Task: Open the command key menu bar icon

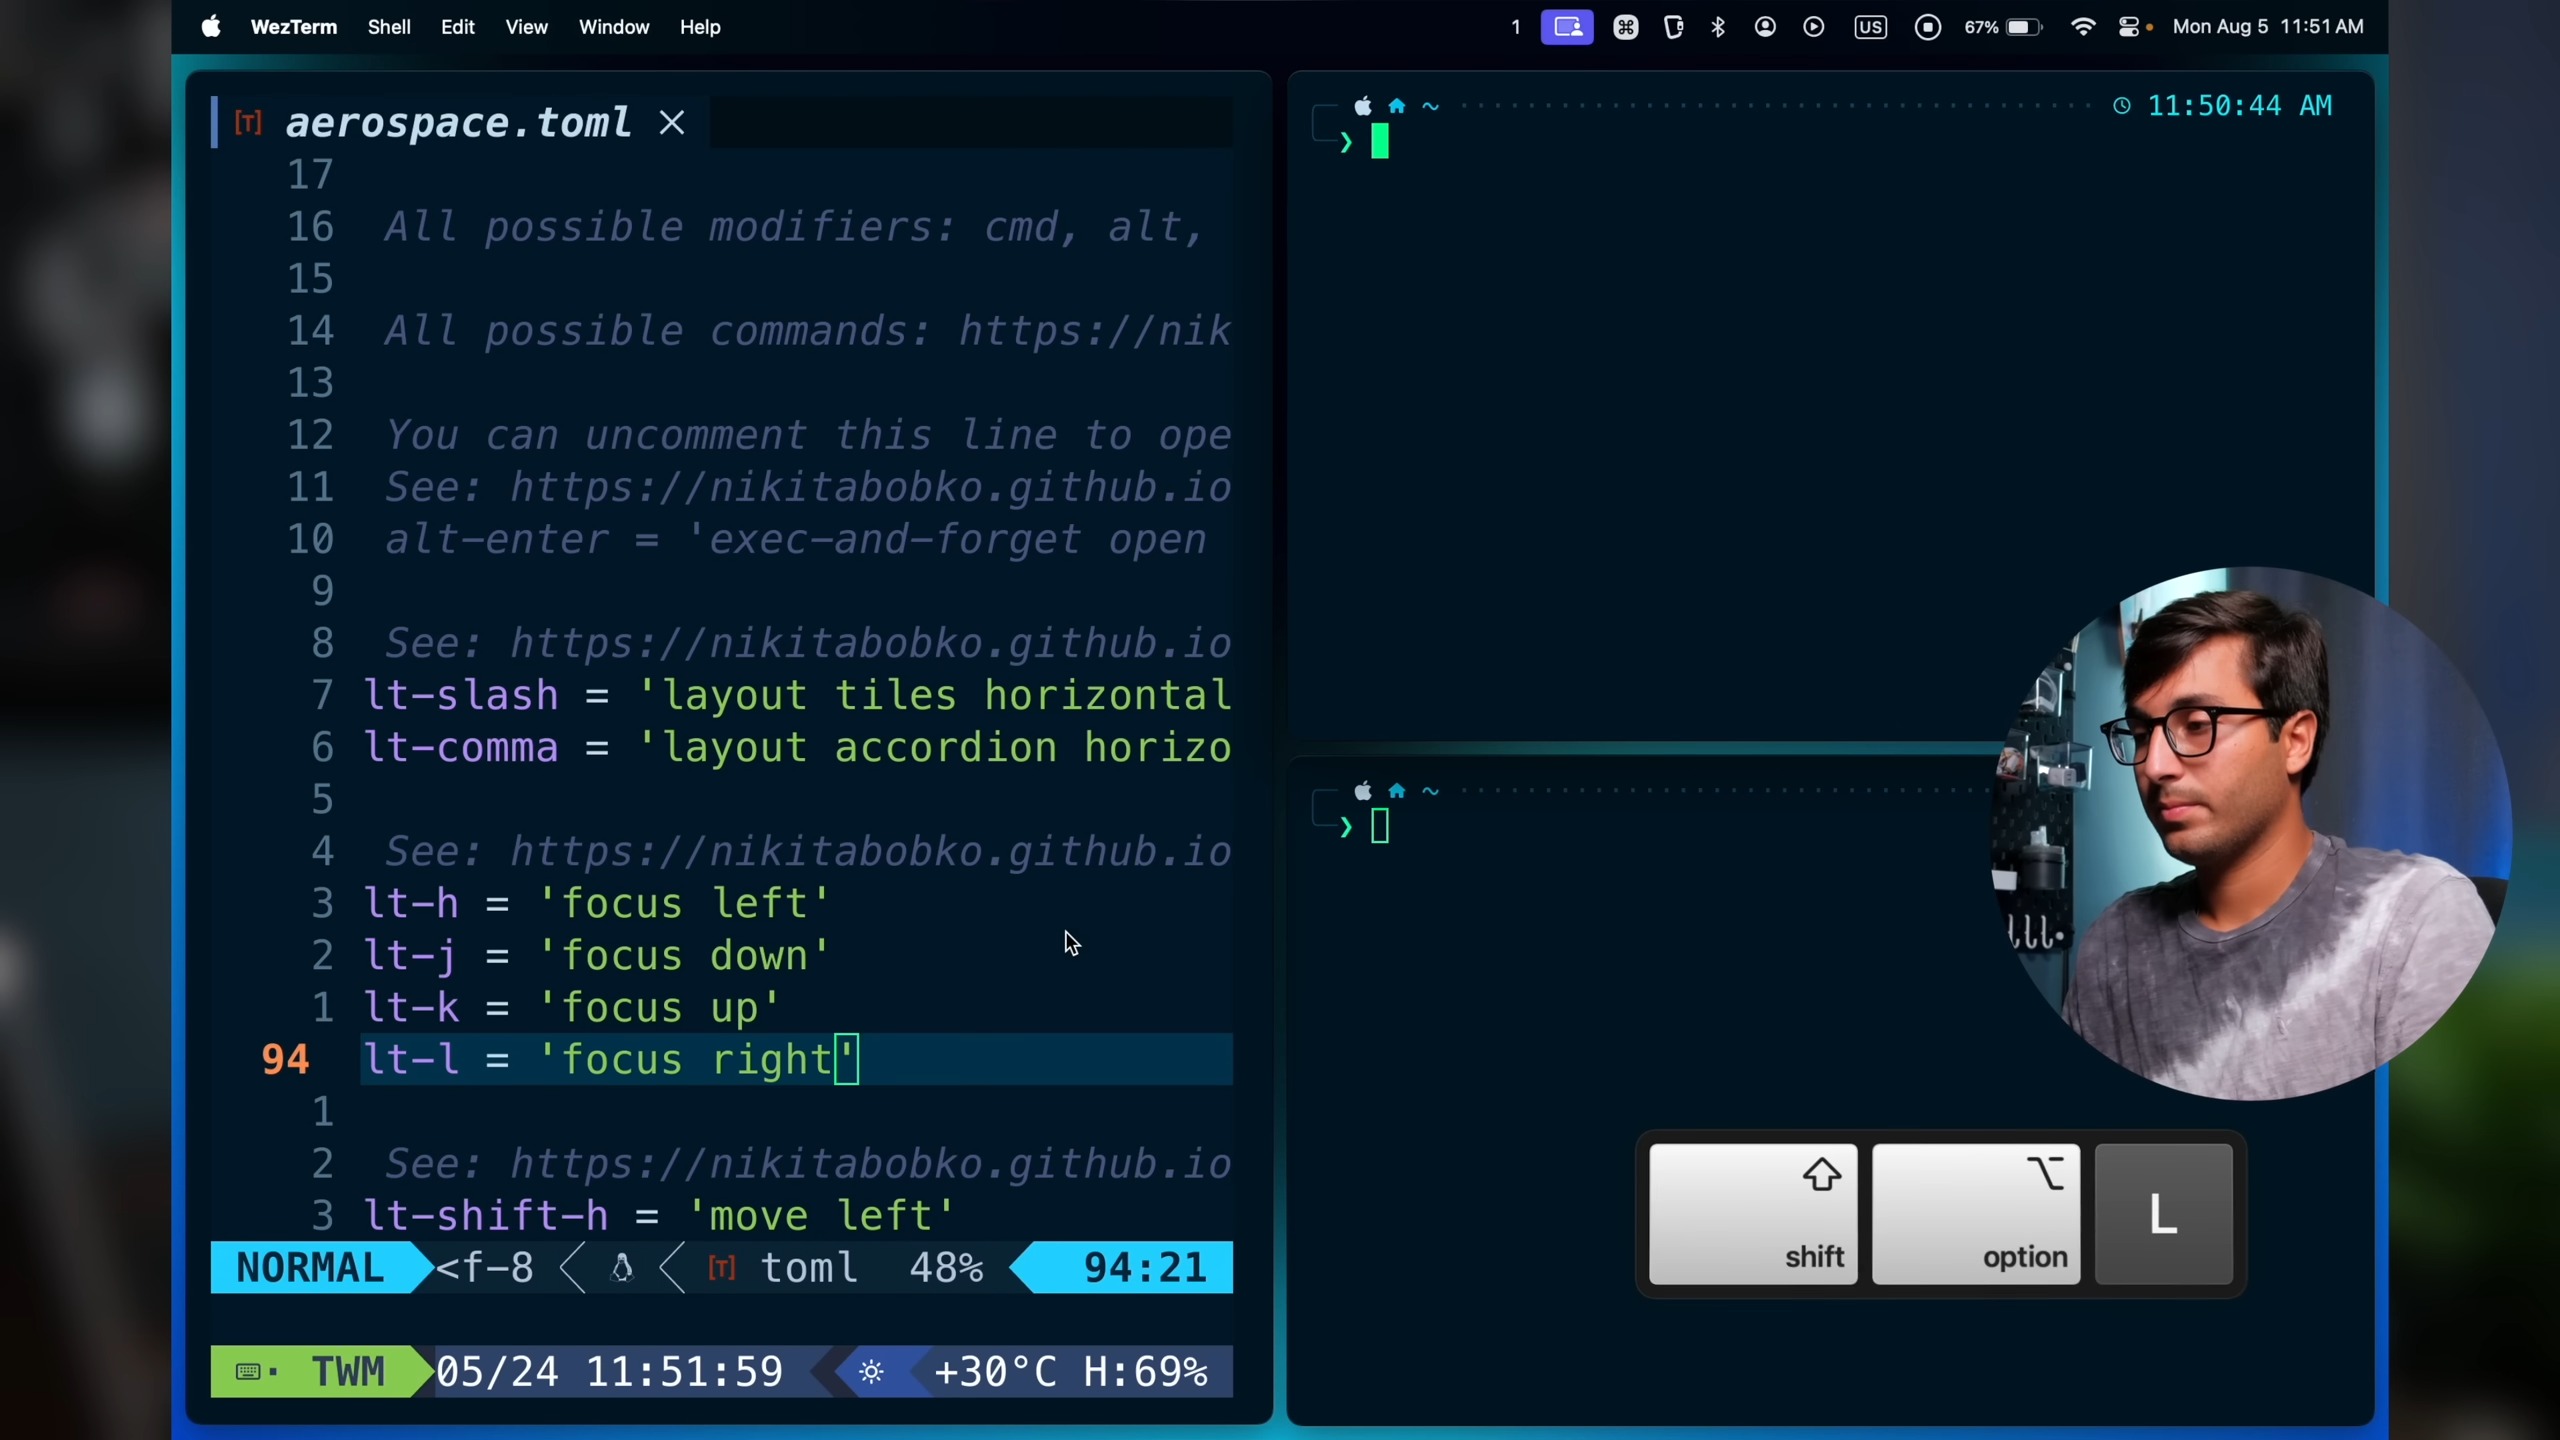Action: [1625, 27]
